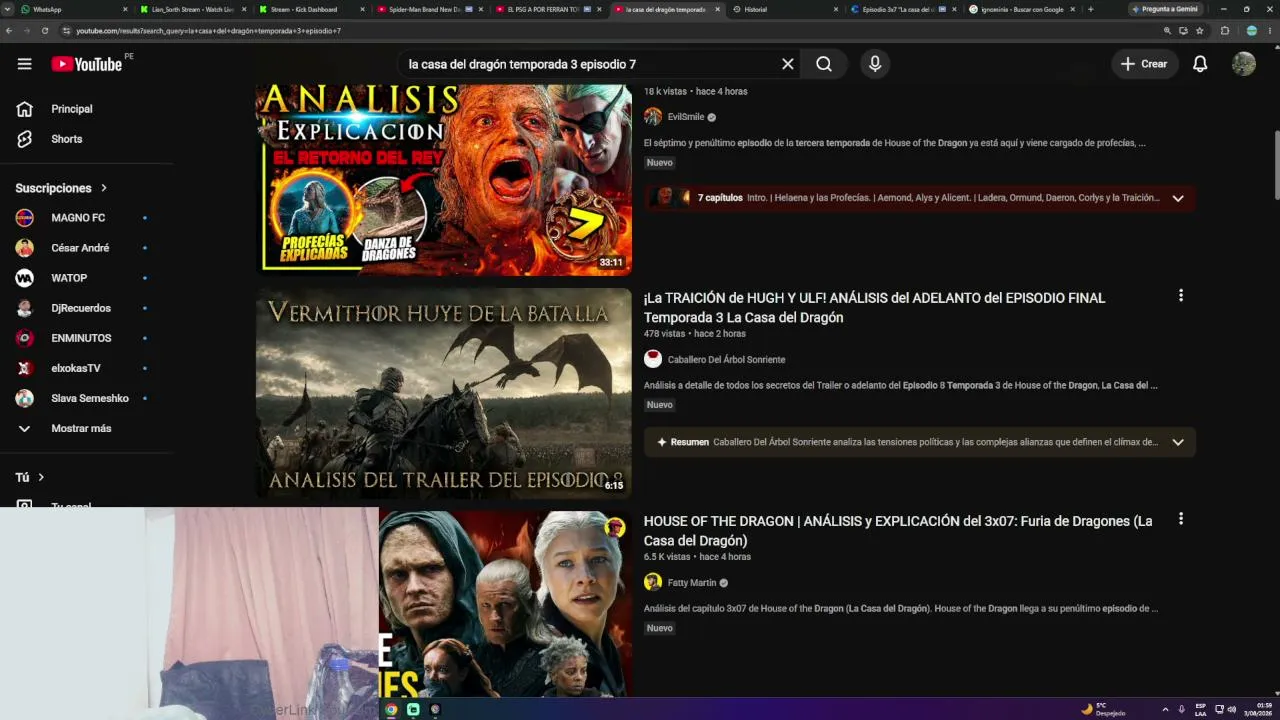Visit Caballero Del Árbol Sonriente channel name
This screenshot has width=1280, height=720.
click(x=726, y=360)
